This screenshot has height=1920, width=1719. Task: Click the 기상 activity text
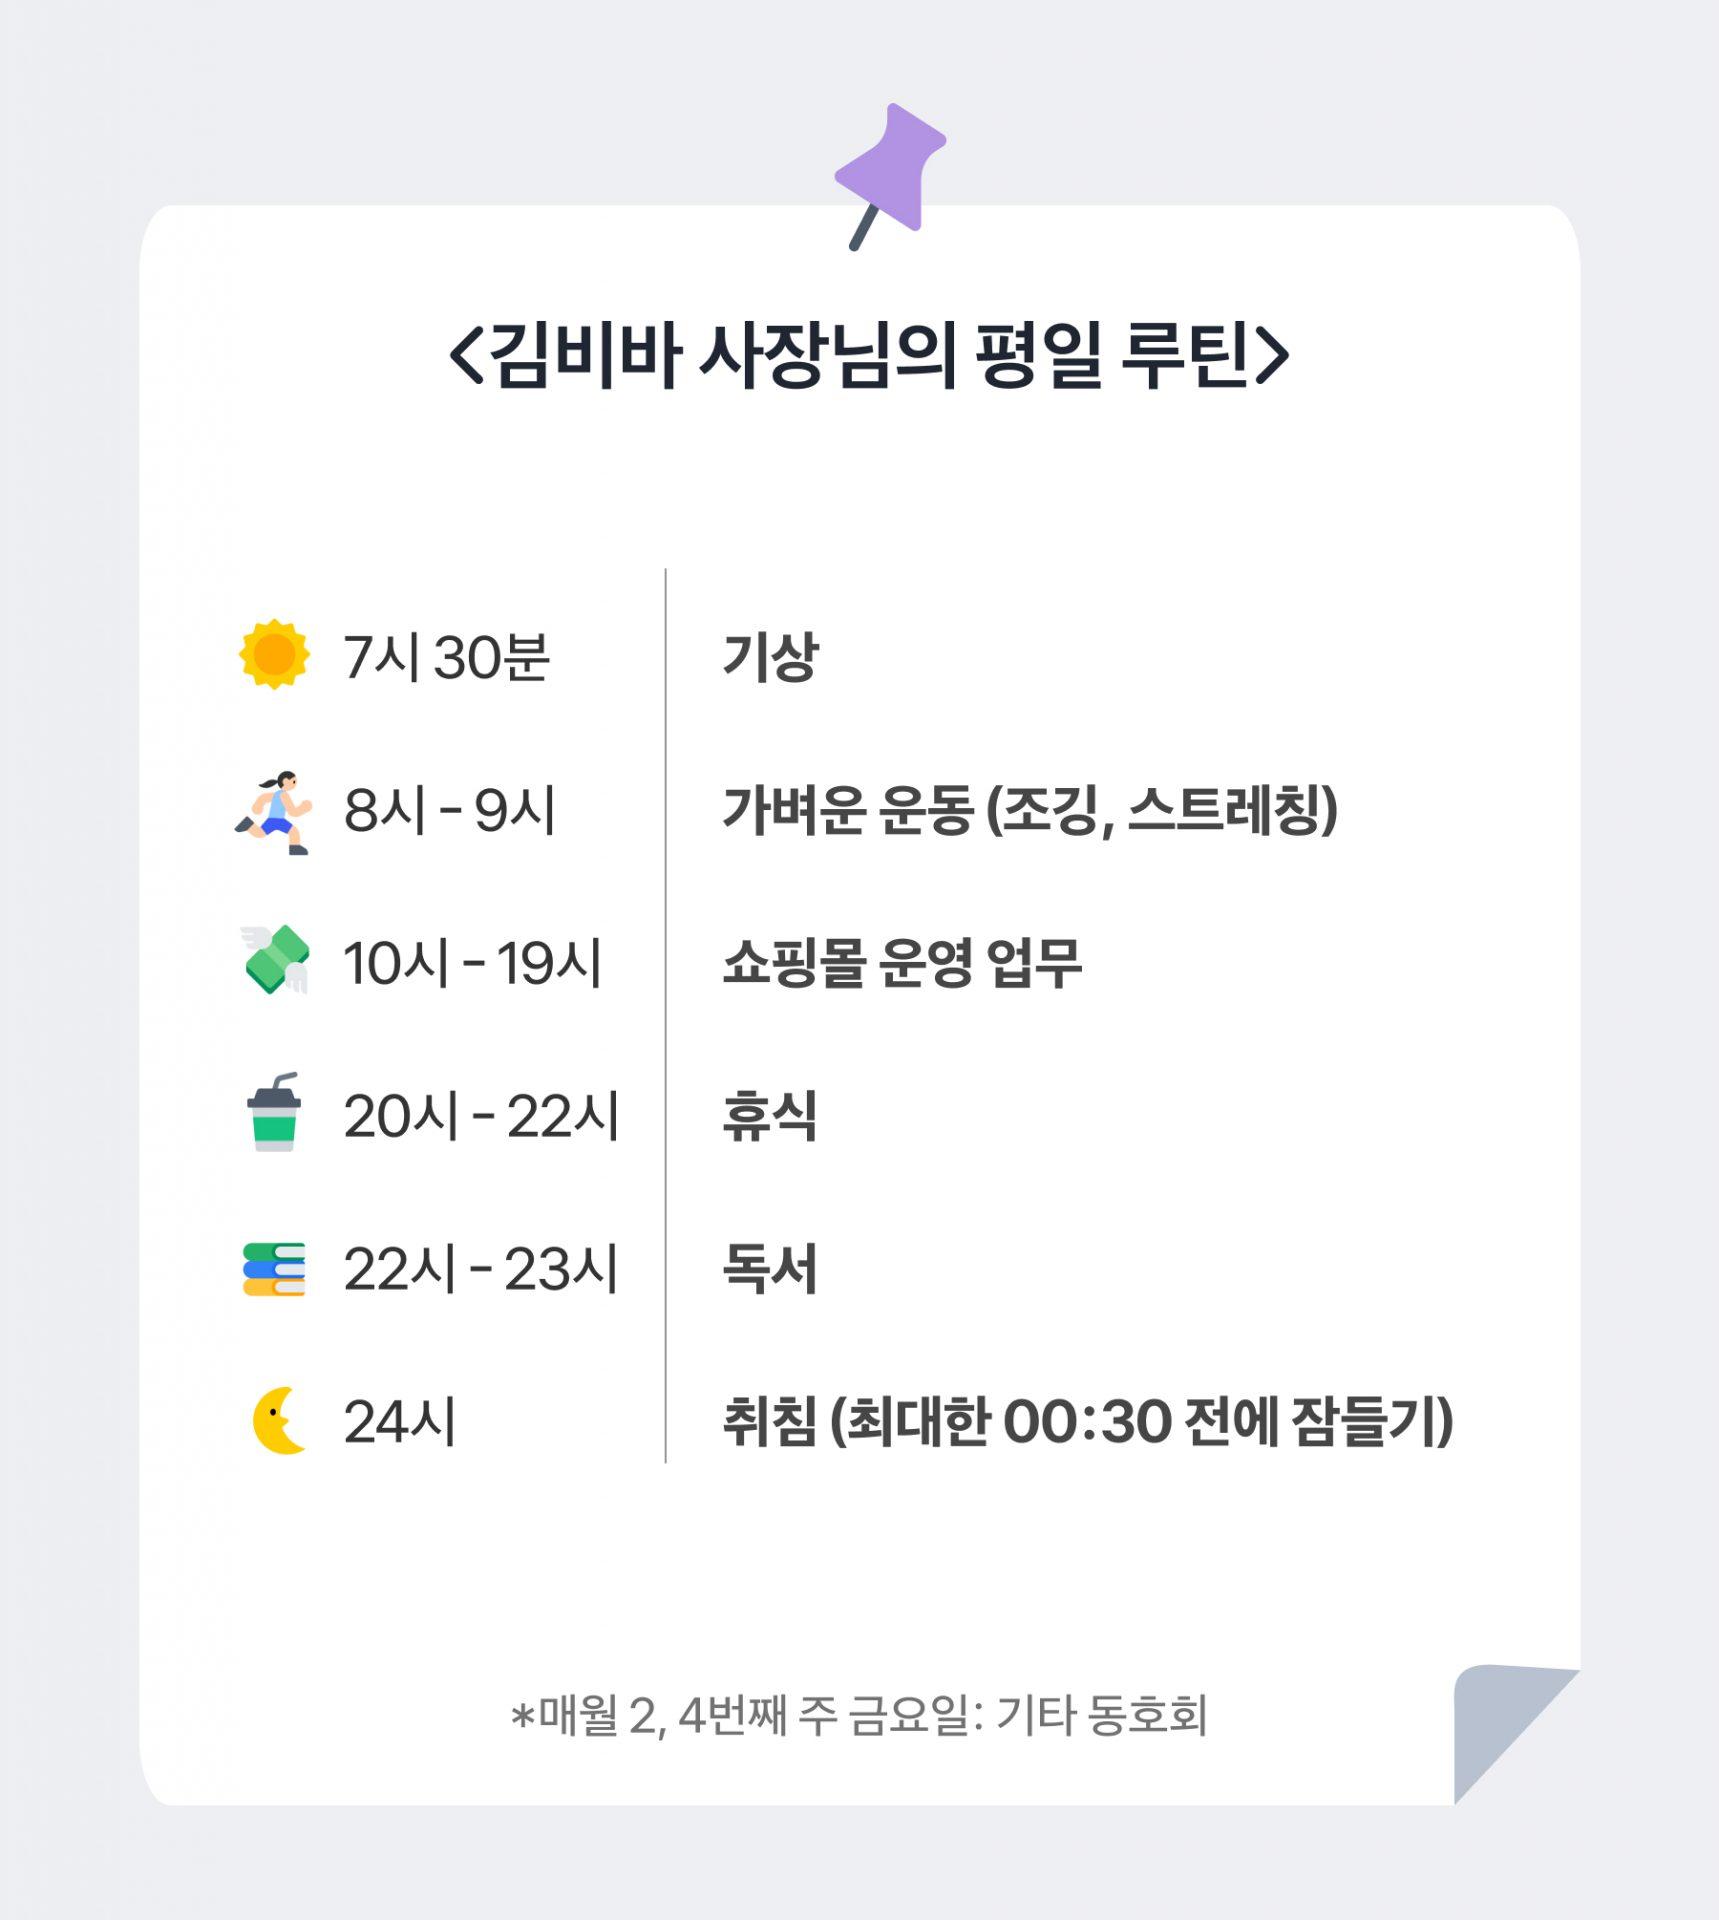(x=770, y=657)
